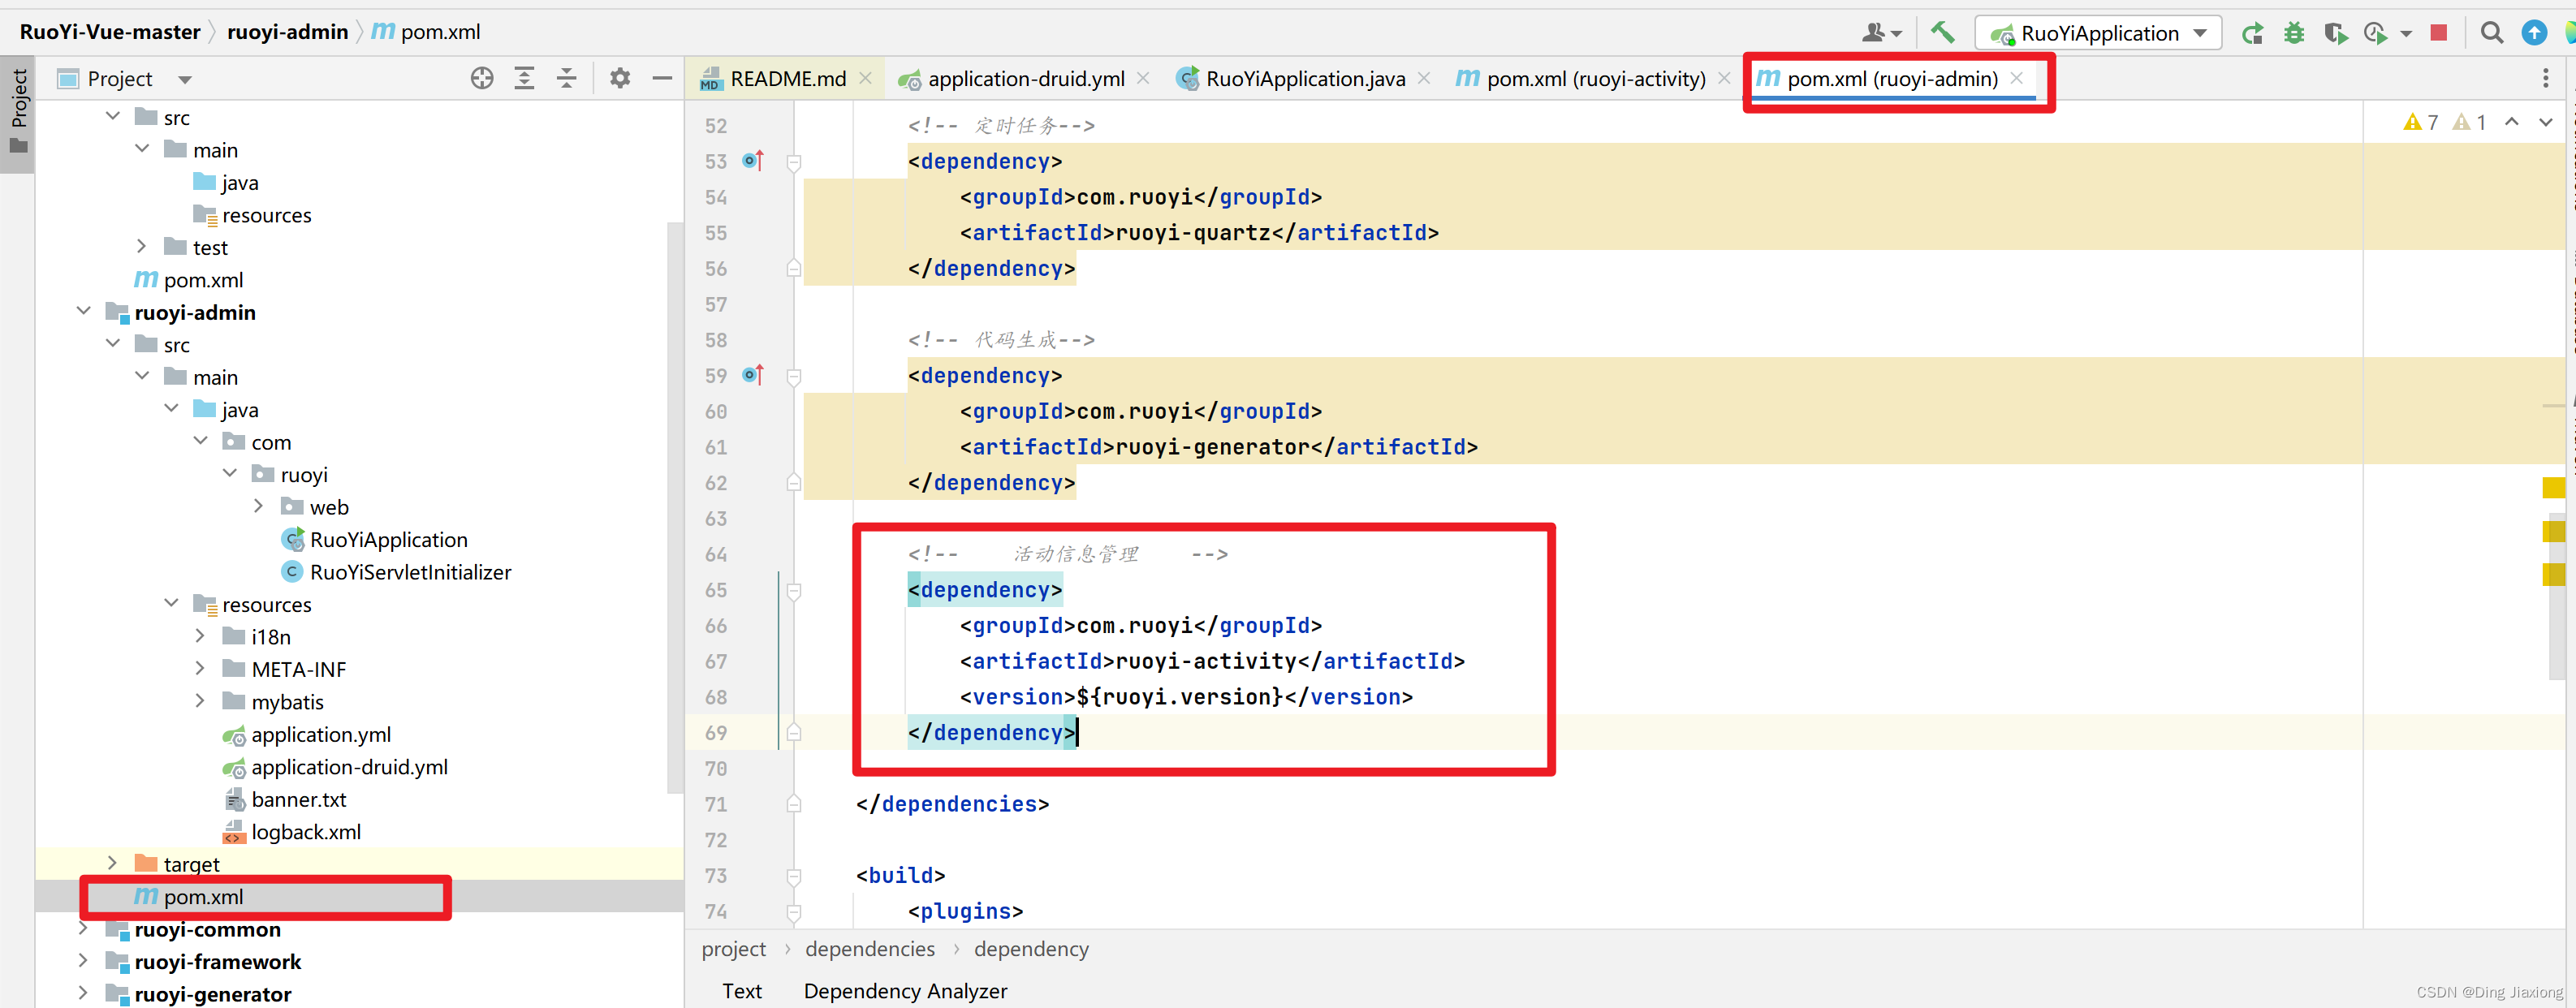Switch to README.md tab

point(787,78)
